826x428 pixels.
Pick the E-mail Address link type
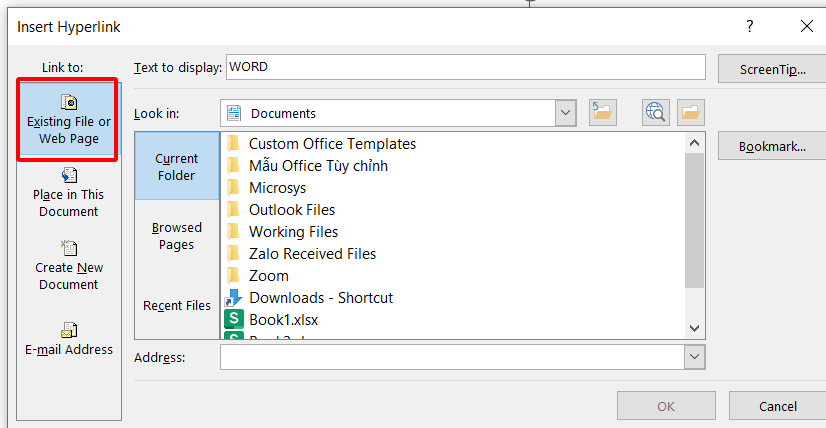pos(68,340)
